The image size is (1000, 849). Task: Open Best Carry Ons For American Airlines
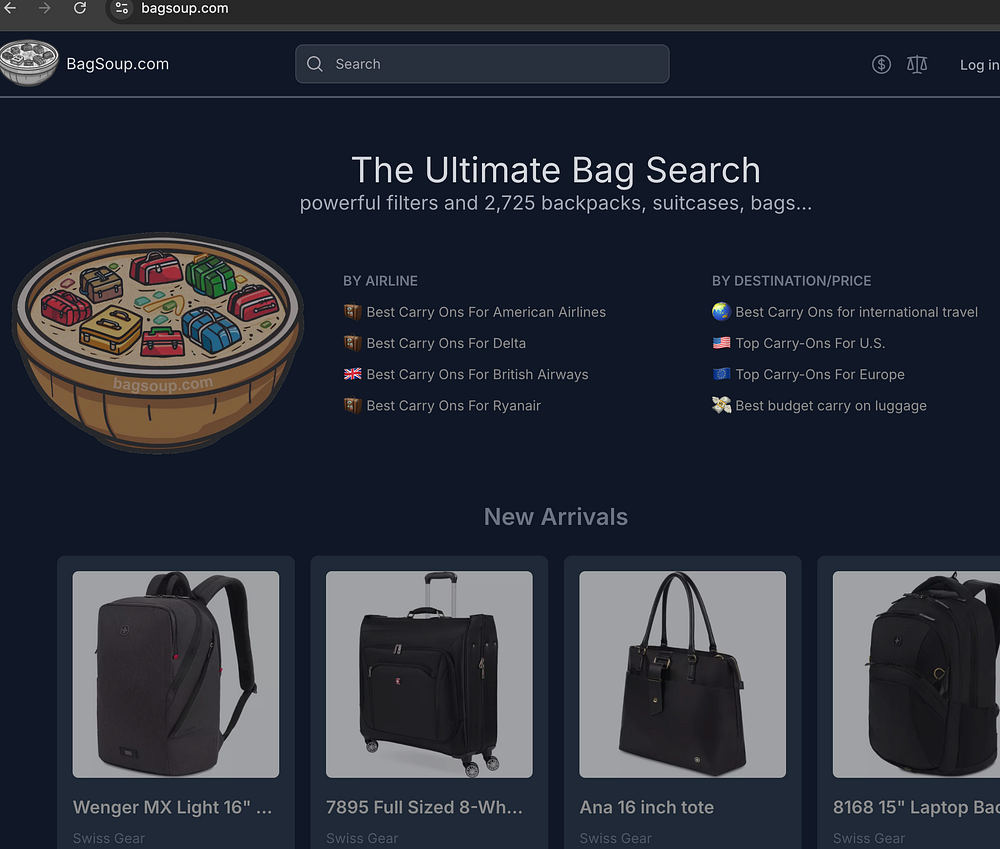[x=486, y=312]
